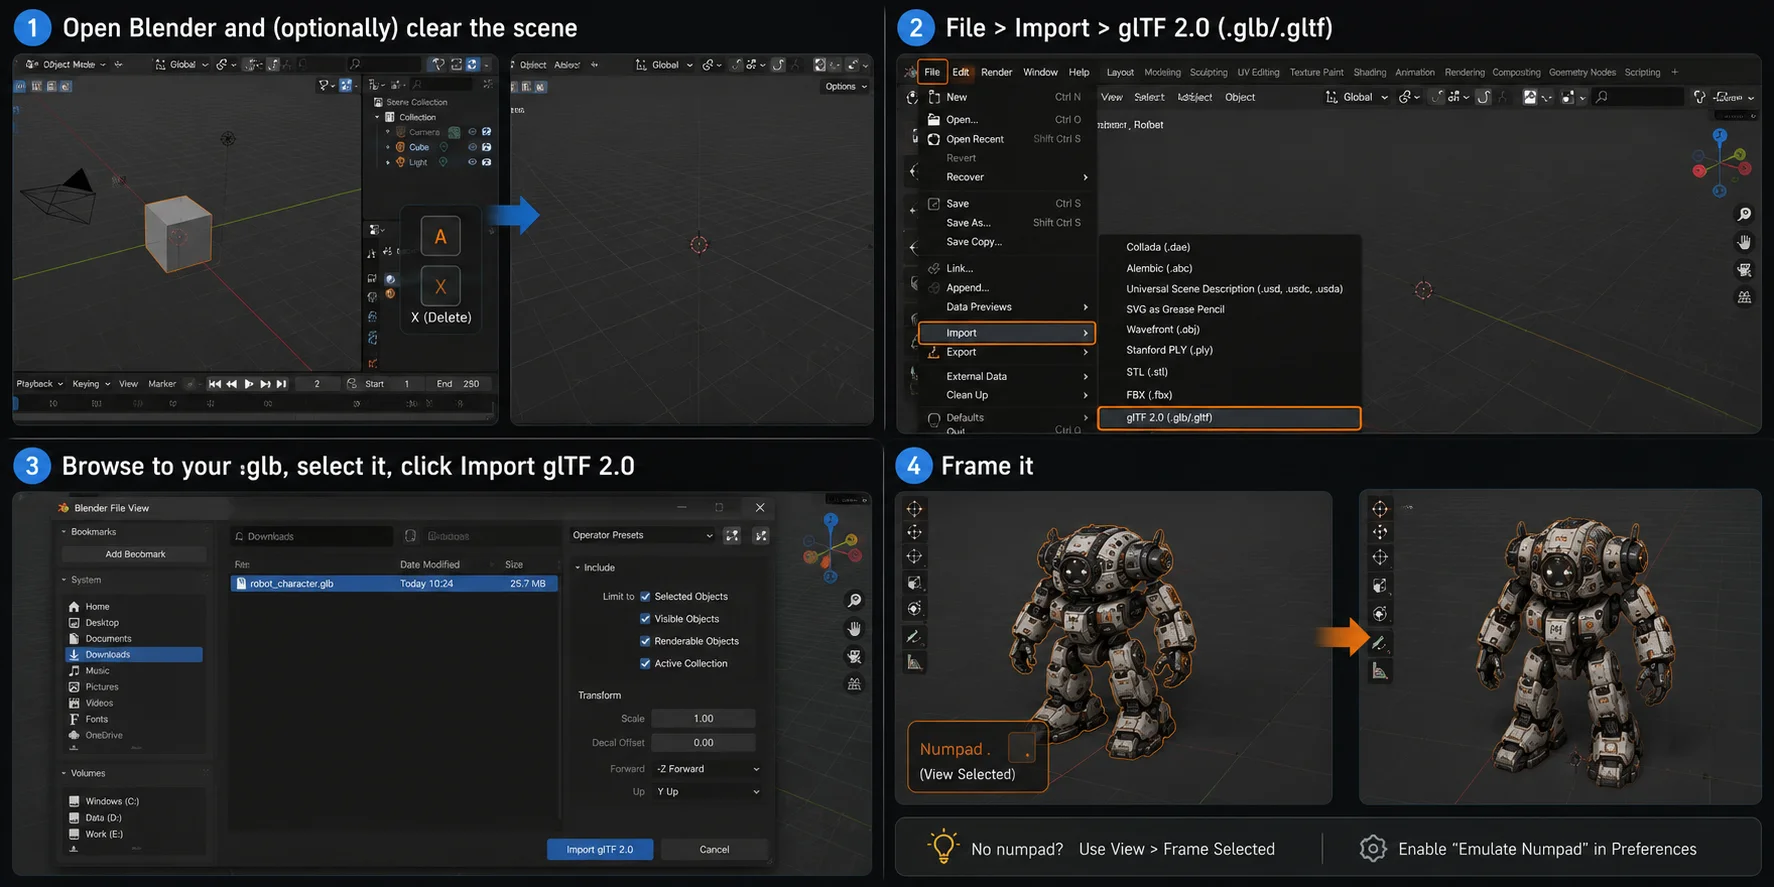Click the camera view icon beside the File View dialog
This screenshot has height=887, width=1774.
tap(854, 657)
